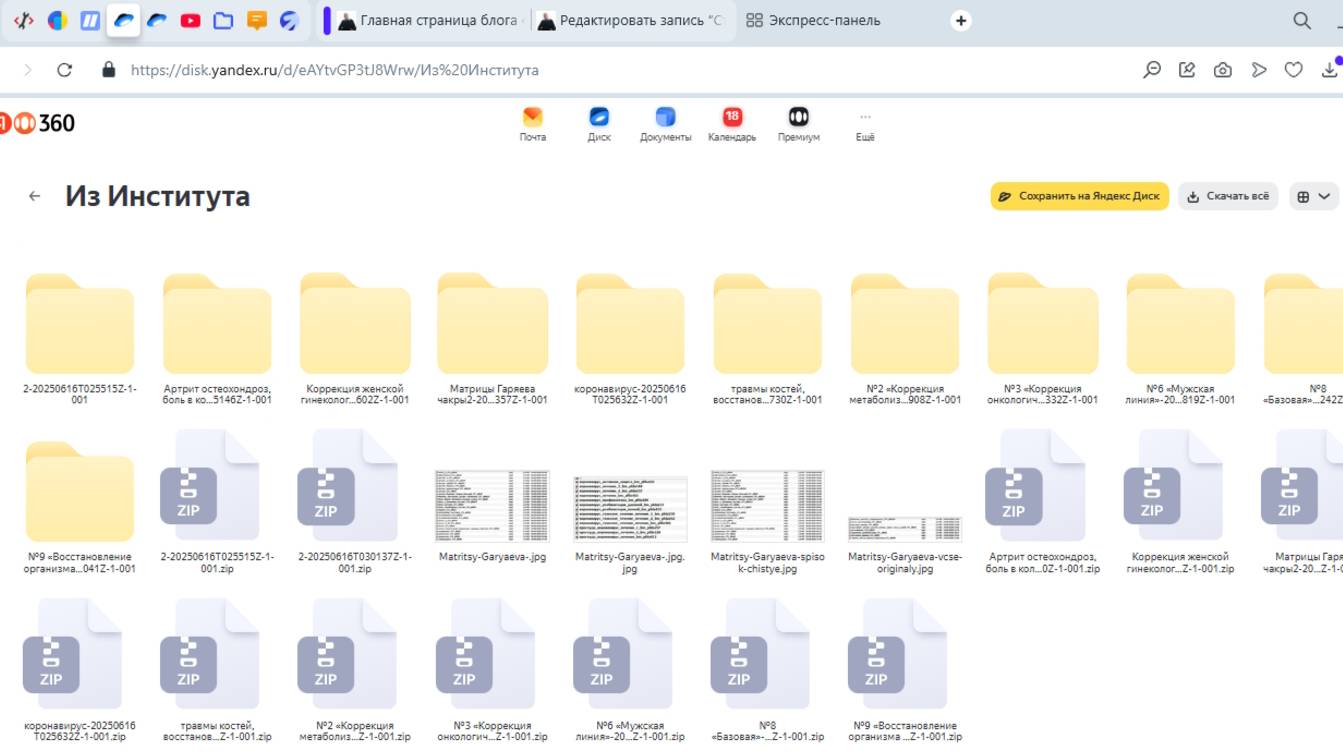Reload the page with the refresh icon
Image resolution: width=1343 pixels, height=755 pixels.
(x=65, y=70)
